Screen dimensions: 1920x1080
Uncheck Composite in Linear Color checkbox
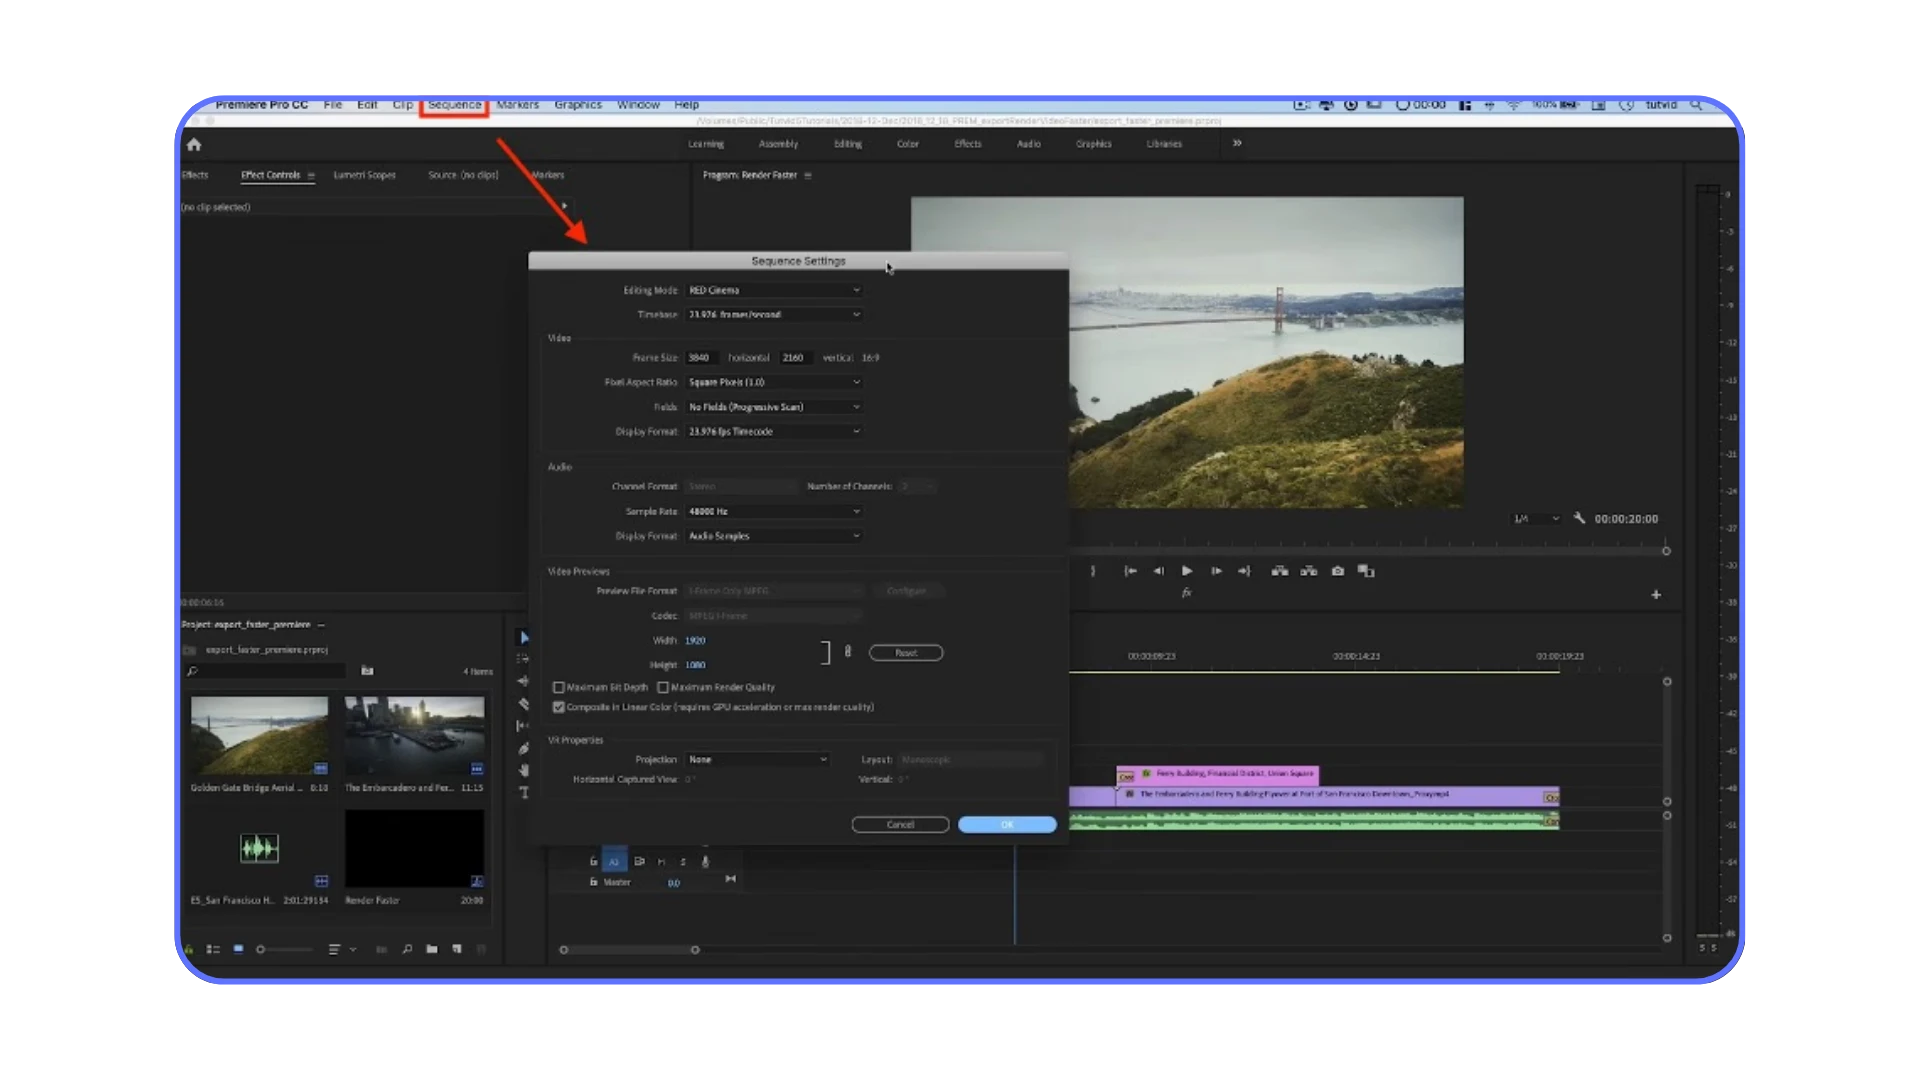(x=559, y=707)
